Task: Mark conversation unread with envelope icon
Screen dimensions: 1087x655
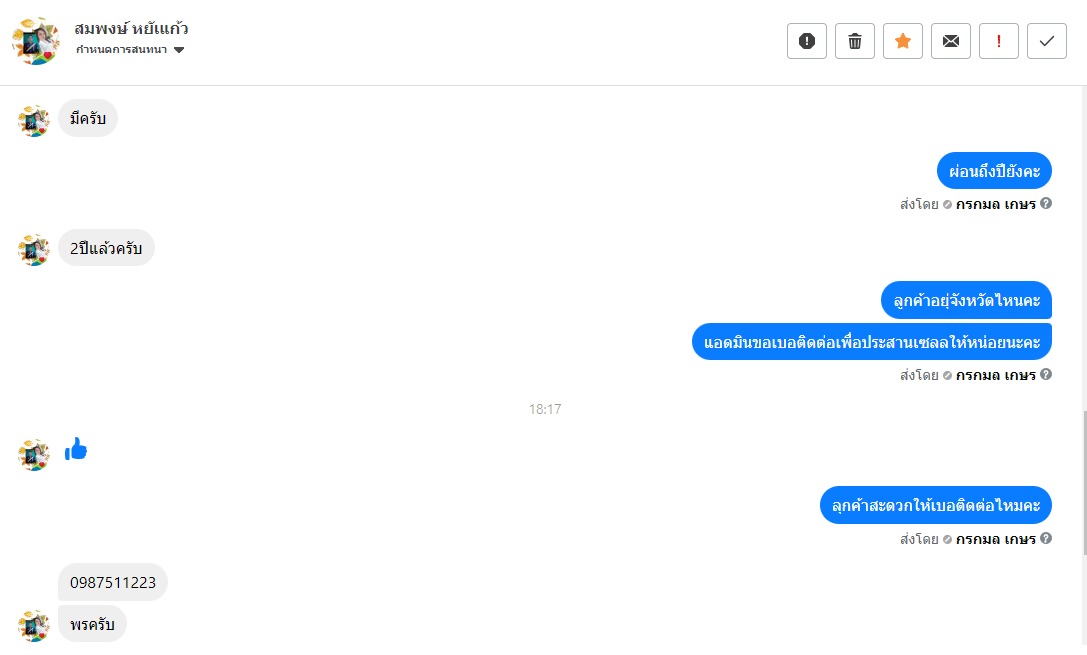Action: point(950,41)
